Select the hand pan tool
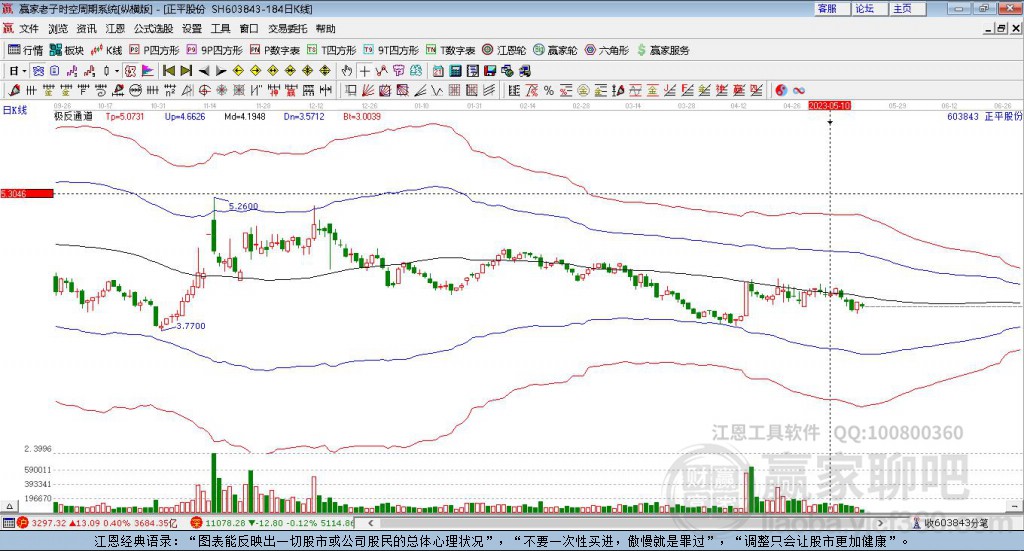Screen dimensions: 1024x551 click(x=347, y=71)
